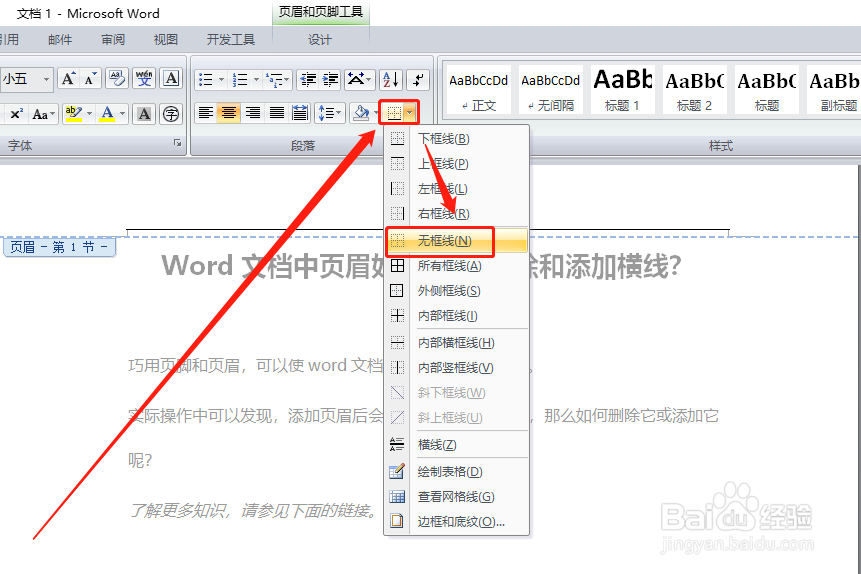Toggle Show/Hide paragraph marks
This screenshot has height=574, width=861.
(418, 80)
